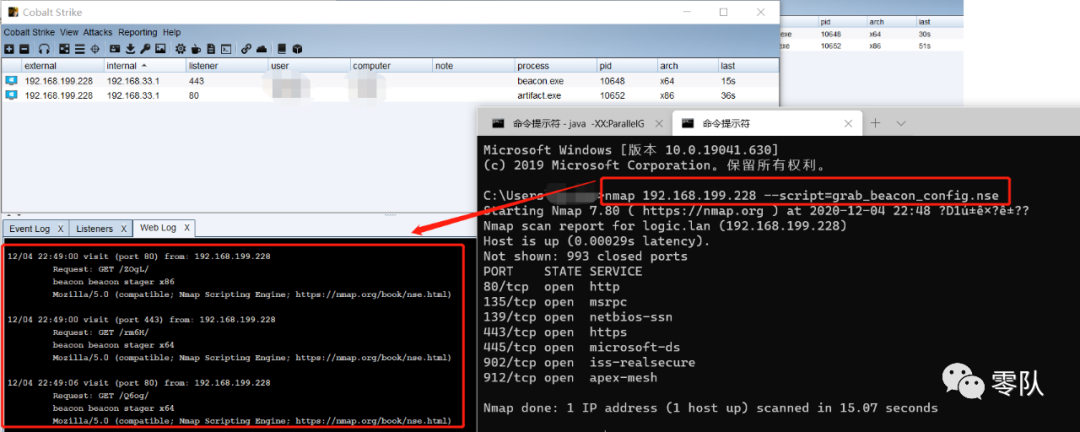Click Host a File chain link icon
The image size is (1080, 432).
click(x=246, y=49)
